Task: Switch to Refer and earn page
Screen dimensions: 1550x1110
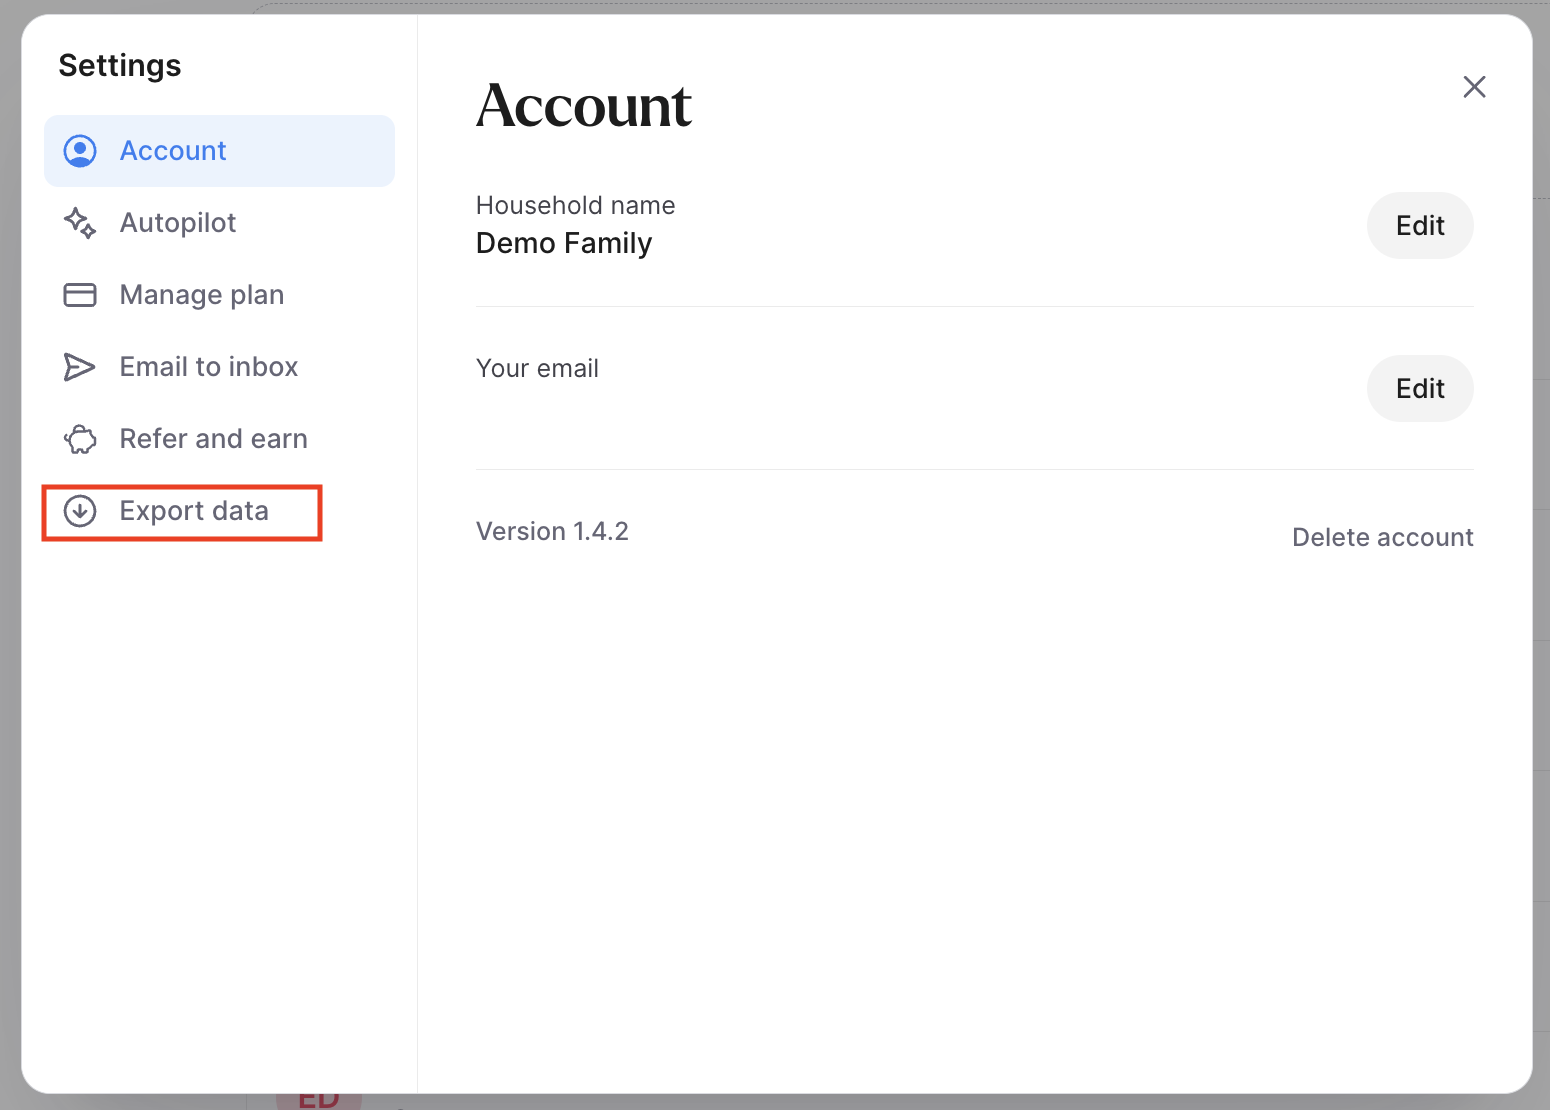Action: pyautogui.click(x=214, y=439)
